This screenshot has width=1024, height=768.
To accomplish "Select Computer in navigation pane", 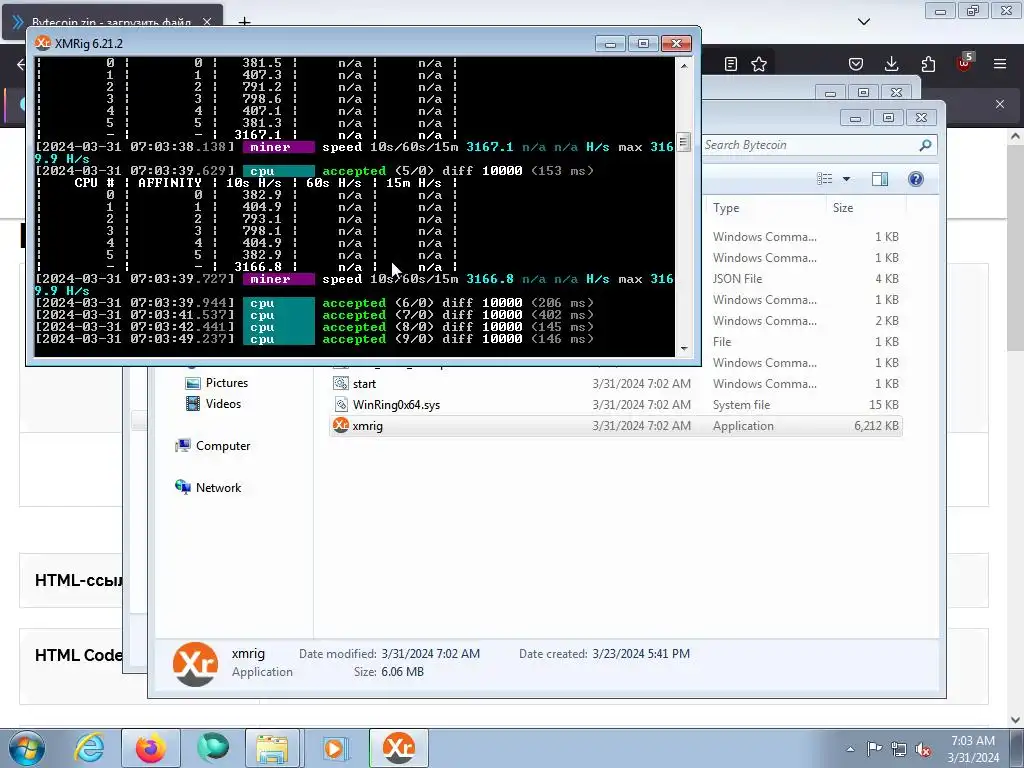I will 223,445.
